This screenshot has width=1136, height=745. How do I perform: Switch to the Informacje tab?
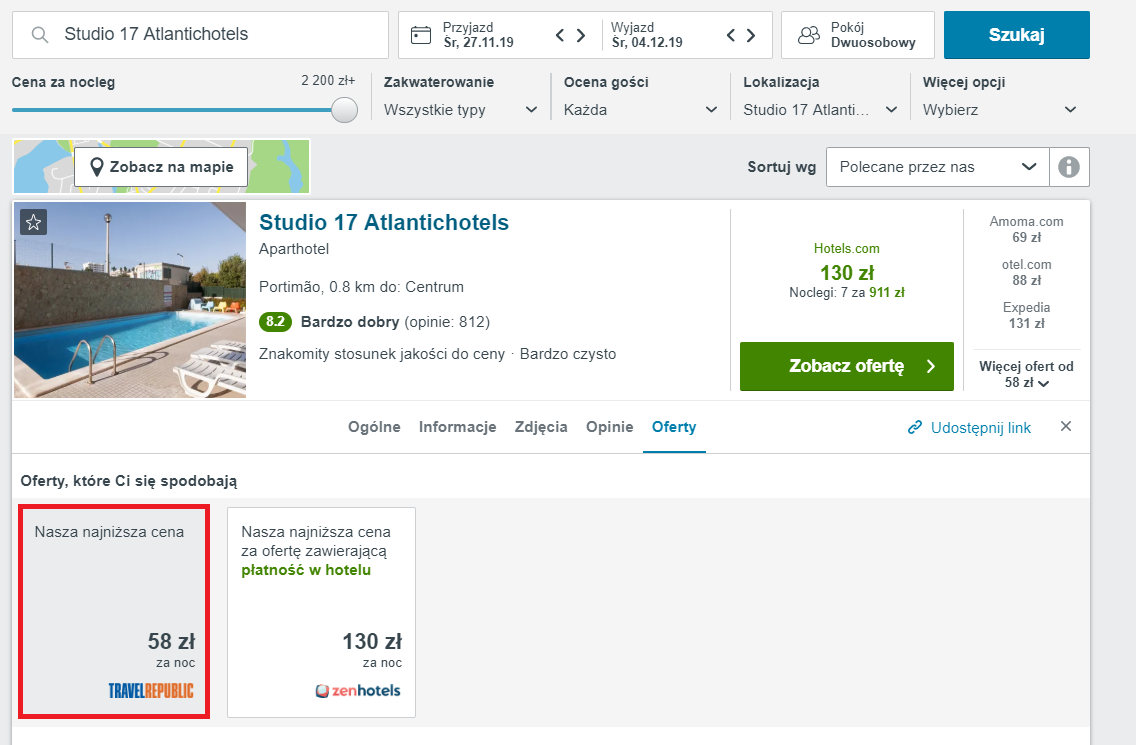tap(457, 427)
